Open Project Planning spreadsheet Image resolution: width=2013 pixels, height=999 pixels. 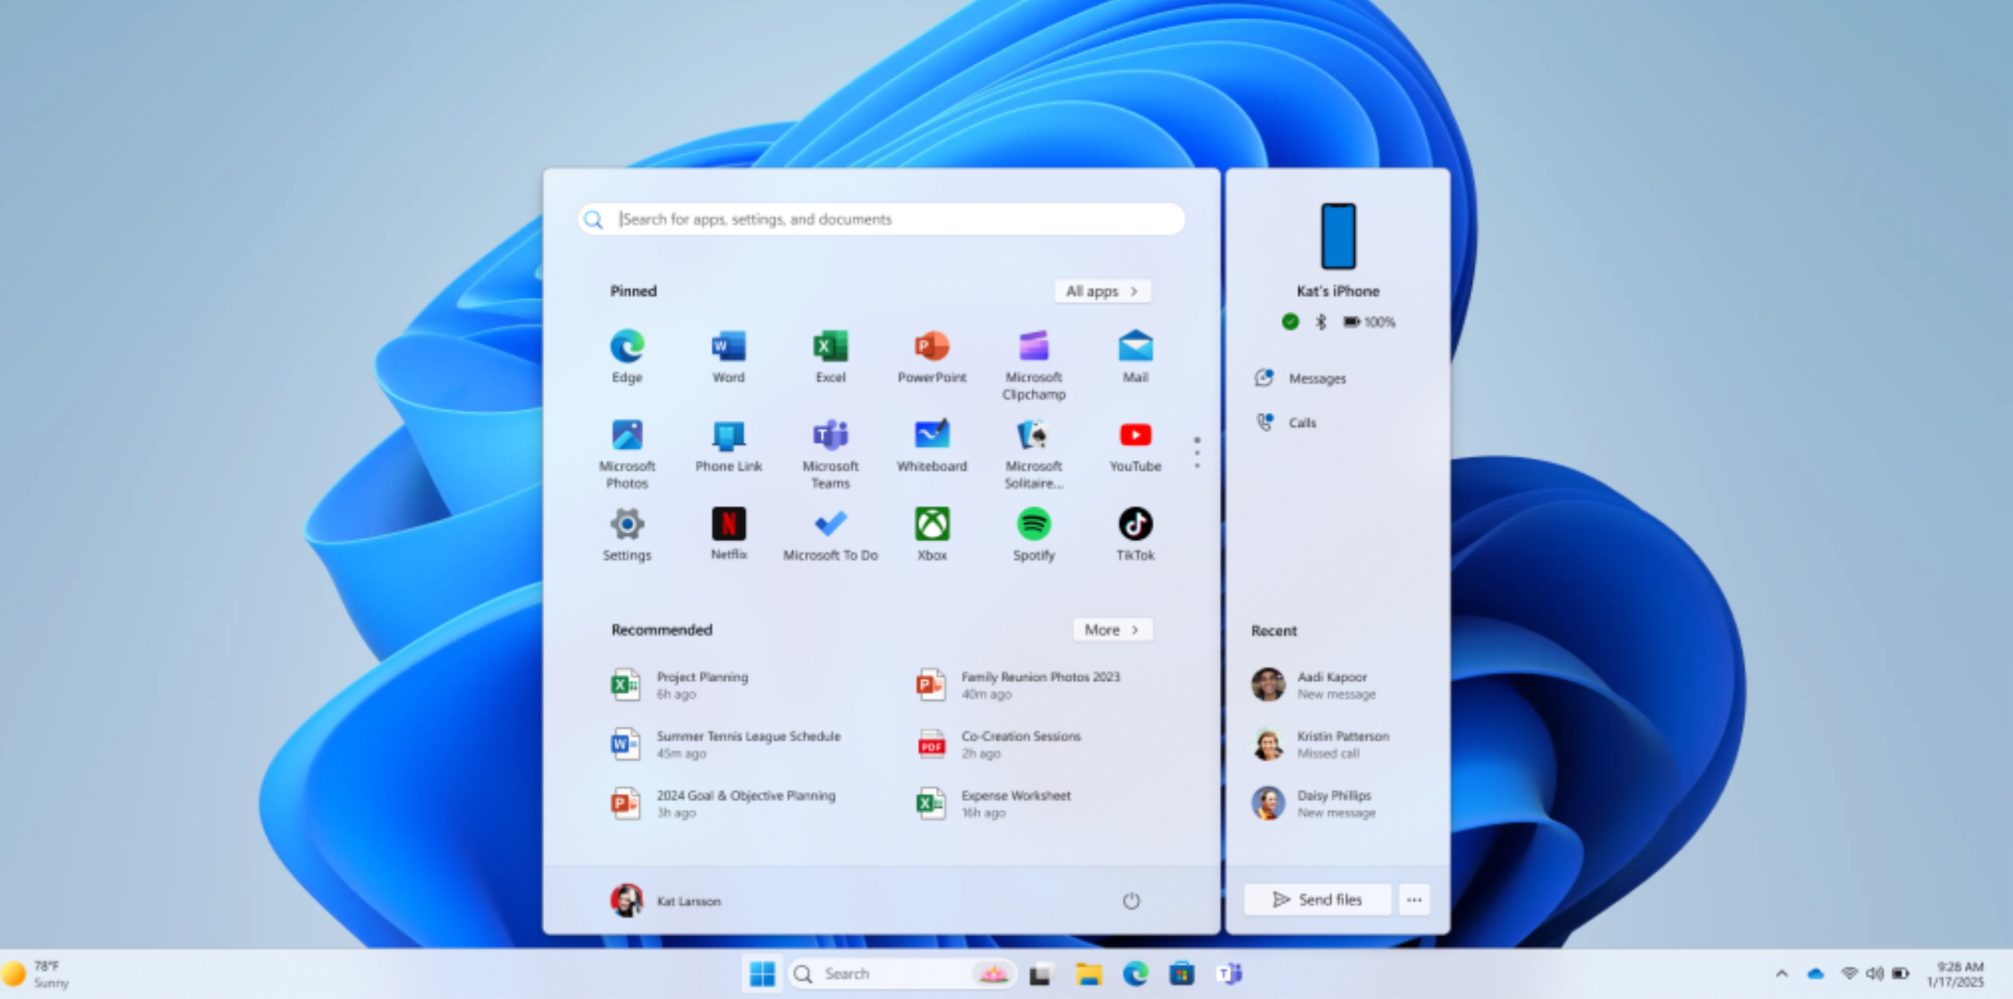(680, 685)
